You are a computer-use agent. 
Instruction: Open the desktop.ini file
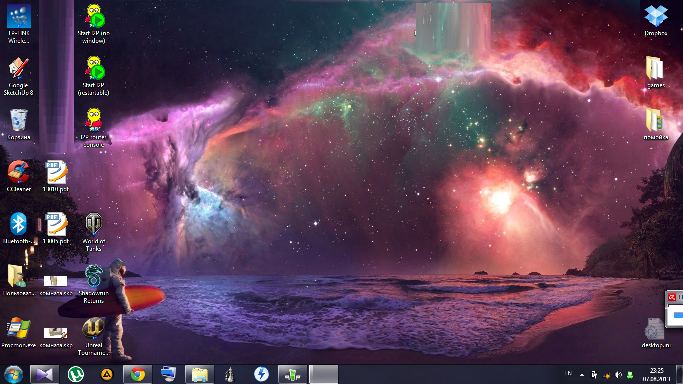(655, 333)
